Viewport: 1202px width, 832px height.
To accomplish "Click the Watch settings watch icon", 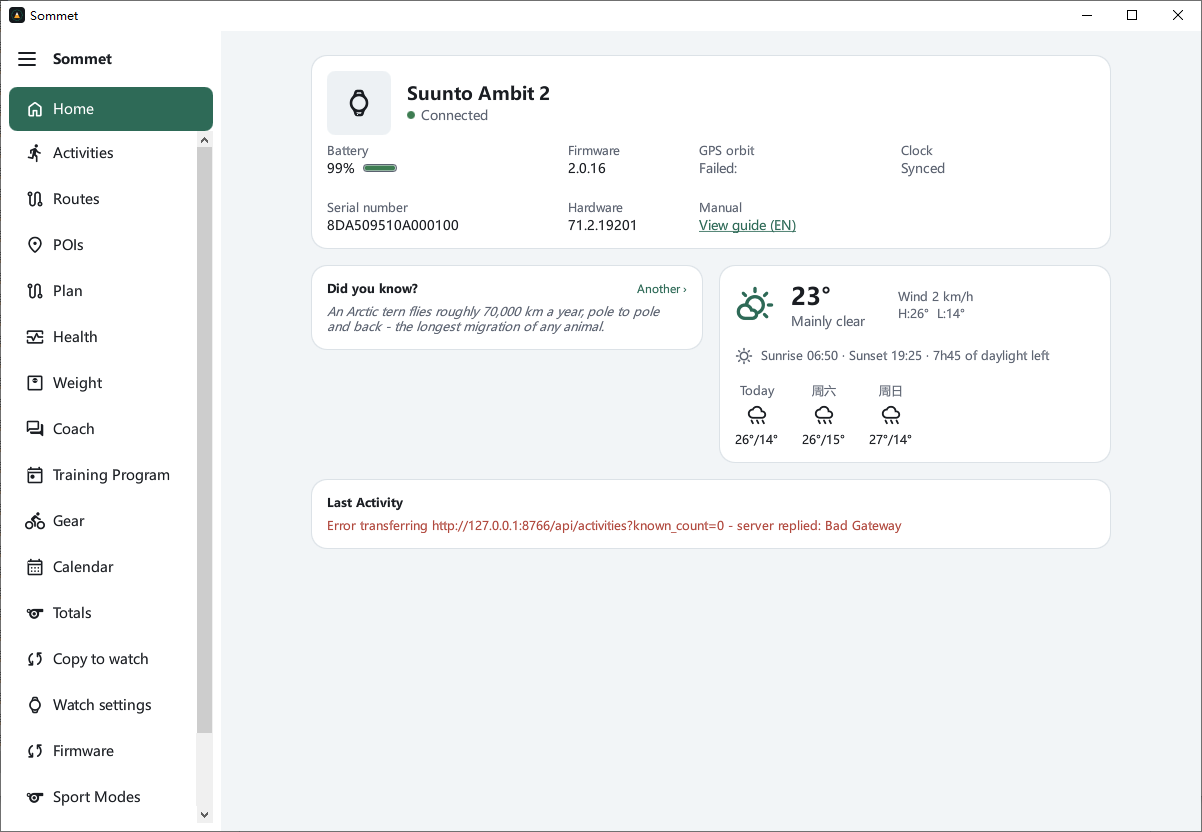I will coord(35,705).
